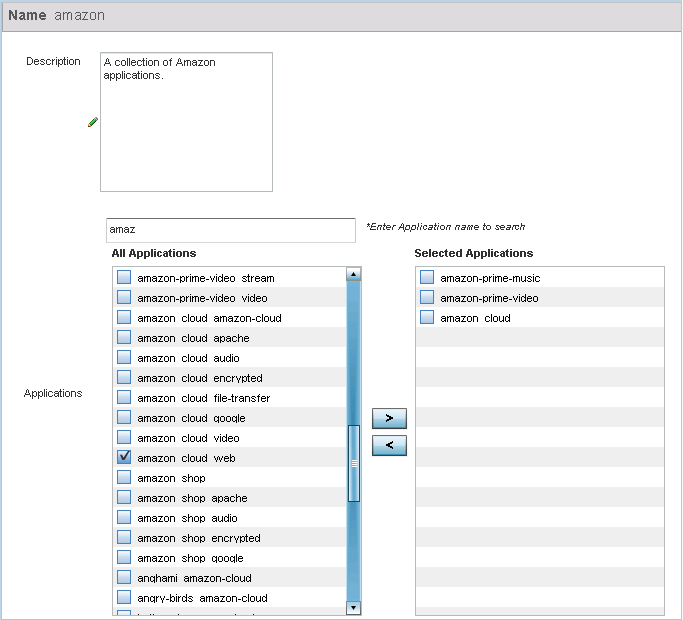Tick the angry-birds amazon-cloud checkbox
Viewport: 683px width, 620px height.
[124, 597]
